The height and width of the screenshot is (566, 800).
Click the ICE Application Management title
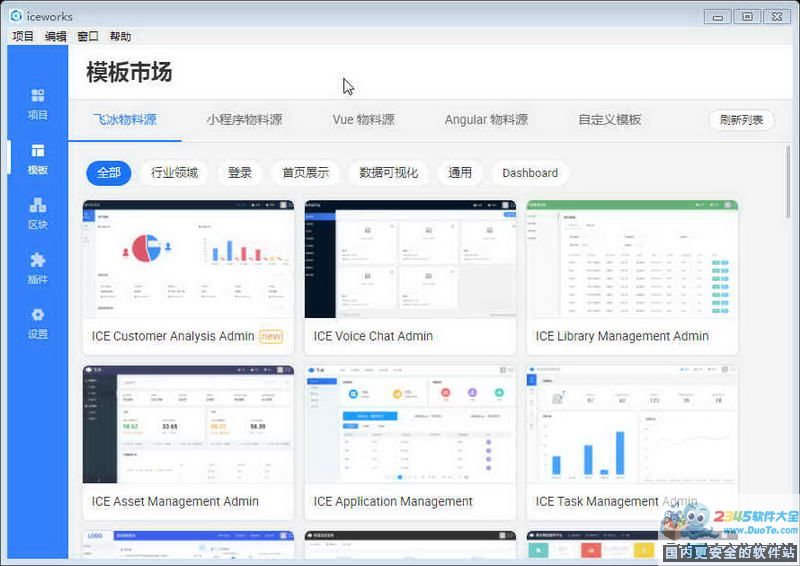tap(393, 502)
